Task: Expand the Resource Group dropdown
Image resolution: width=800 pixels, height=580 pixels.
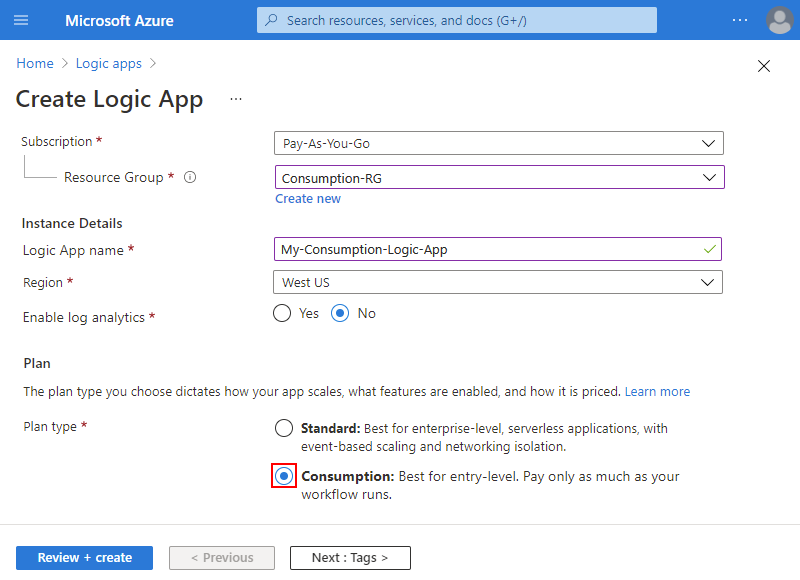Action: [498, 178]
